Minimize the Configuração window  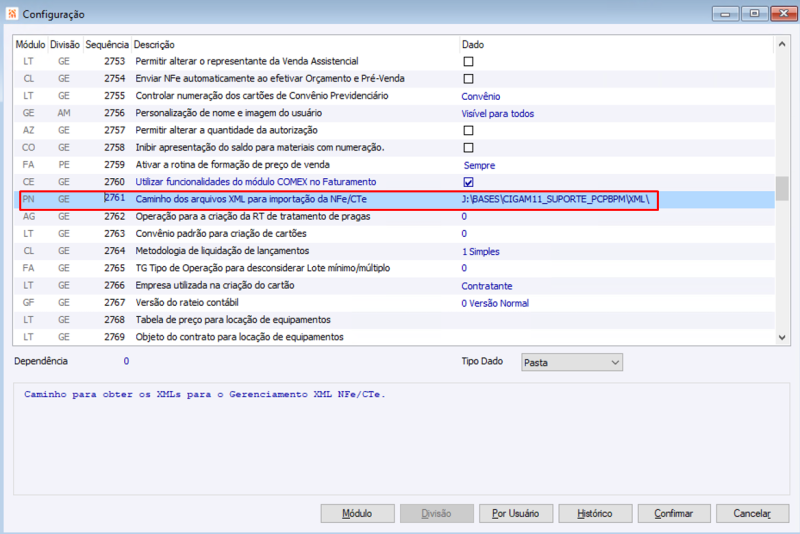tap(726, 13)
